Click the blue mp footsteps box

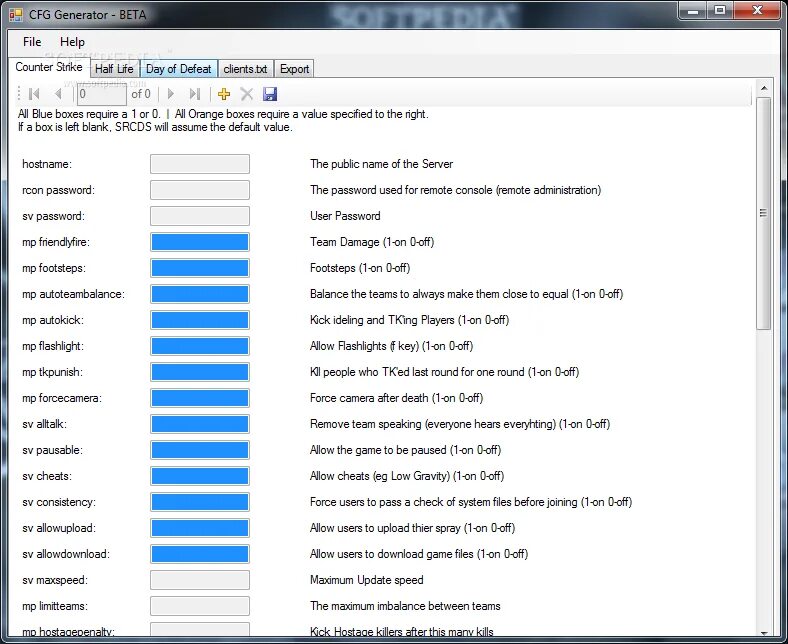[x=200, y=268]
